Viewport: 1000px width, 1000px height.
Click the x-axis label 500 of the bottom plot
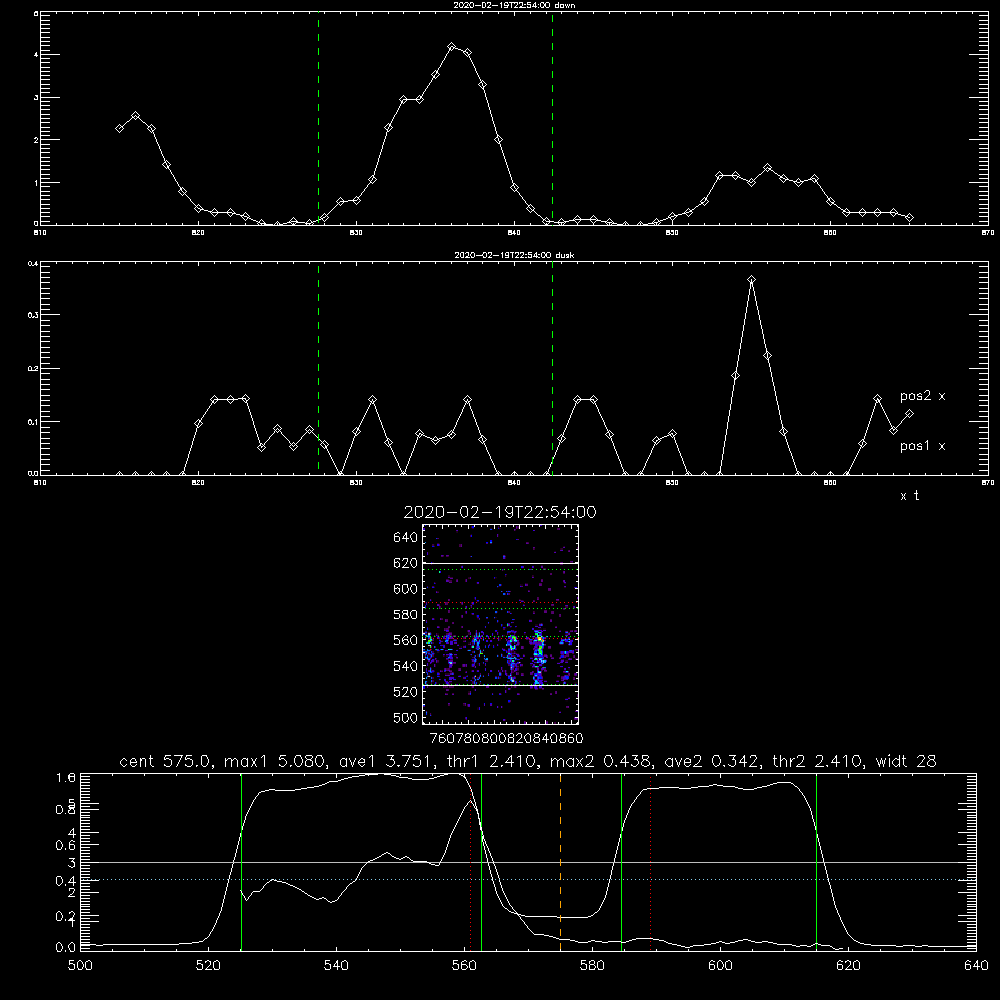click(80, 965)
